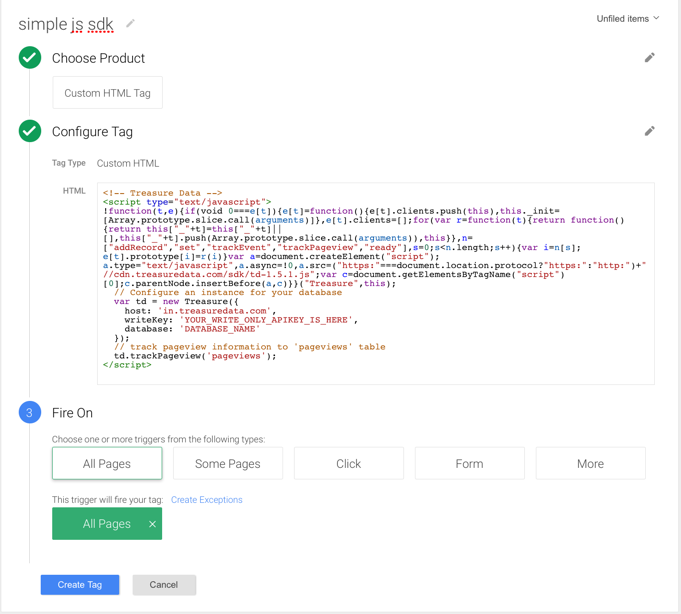The height and width of the screenshot is (614, 681).
Task: Click the 'Choose Product' heading
Action: pos(98,58)
